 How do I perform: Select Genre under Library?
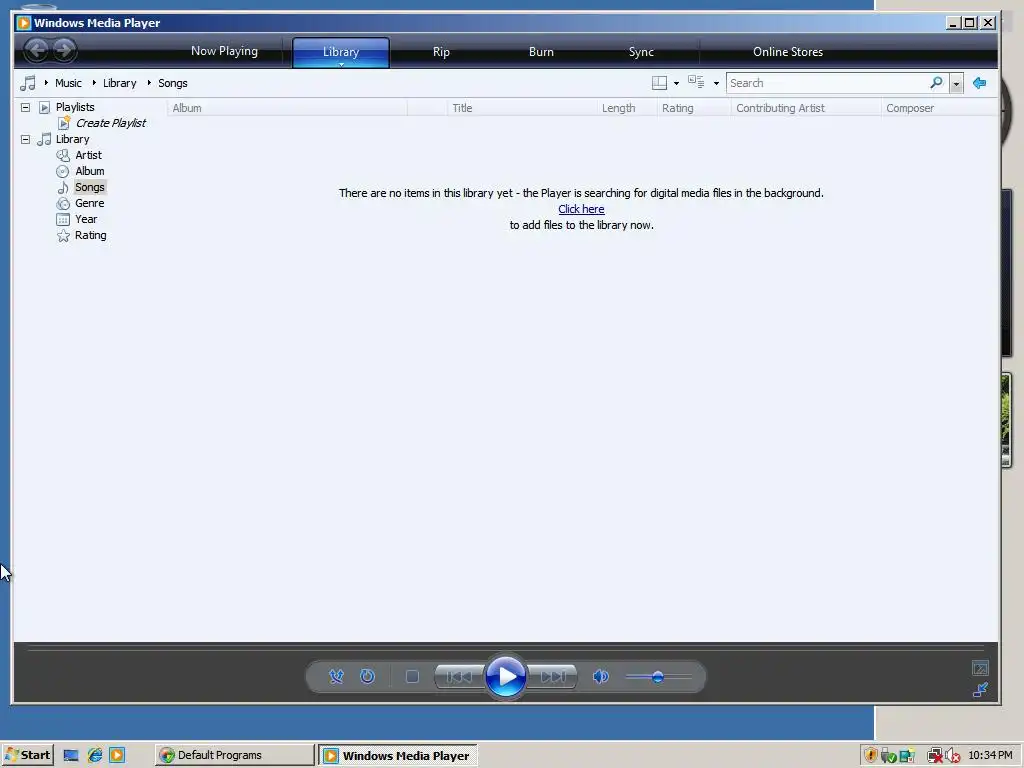(89, 203)
